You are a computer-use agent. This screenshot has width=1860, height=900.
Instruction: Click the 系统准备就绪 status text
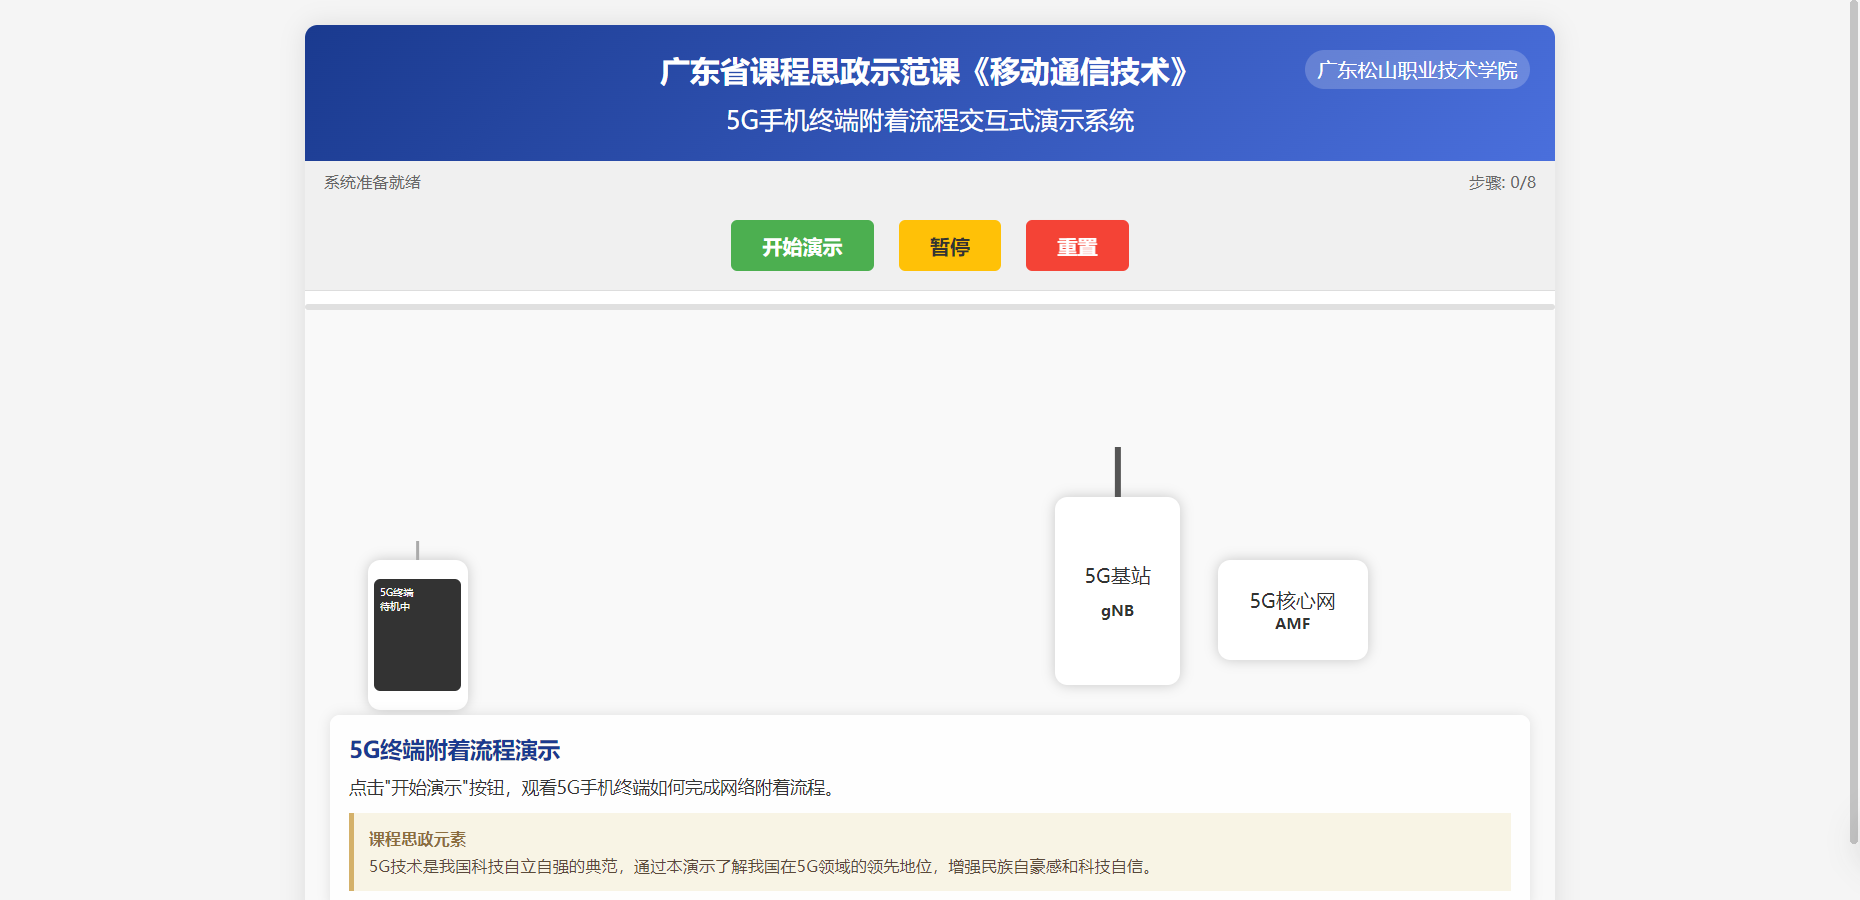372,183
